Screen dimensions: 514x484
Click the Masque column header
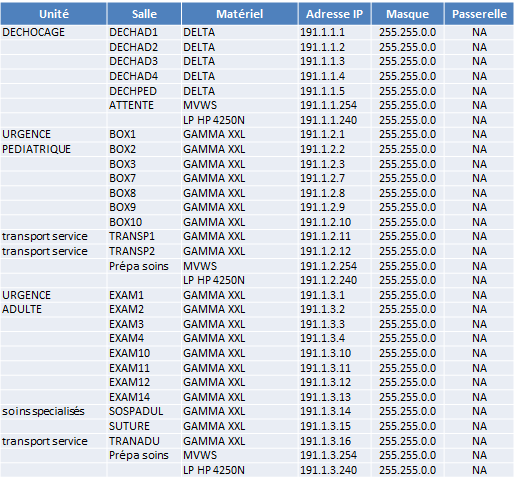pos(407,14)
